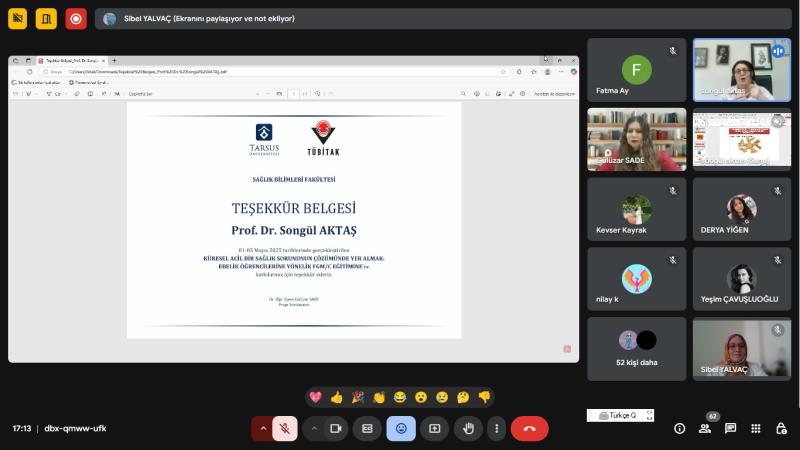This screenshot has height=450, width=800.
Task: Click the yellow crossed-out camera icon
Action: click(17, 19)
